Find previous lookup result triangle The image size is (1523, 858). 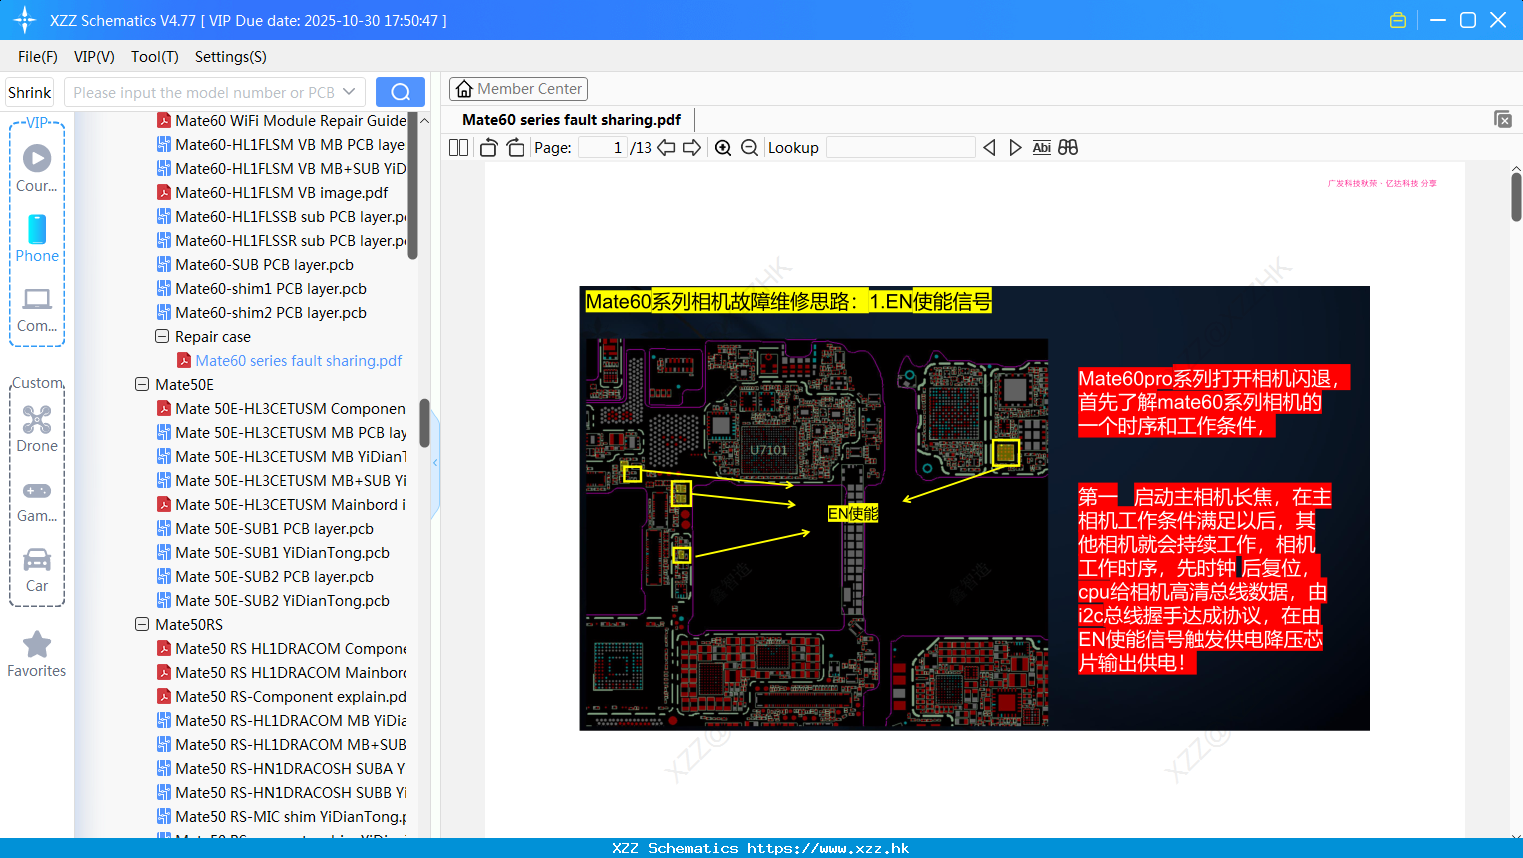click(x=989, y=147)
